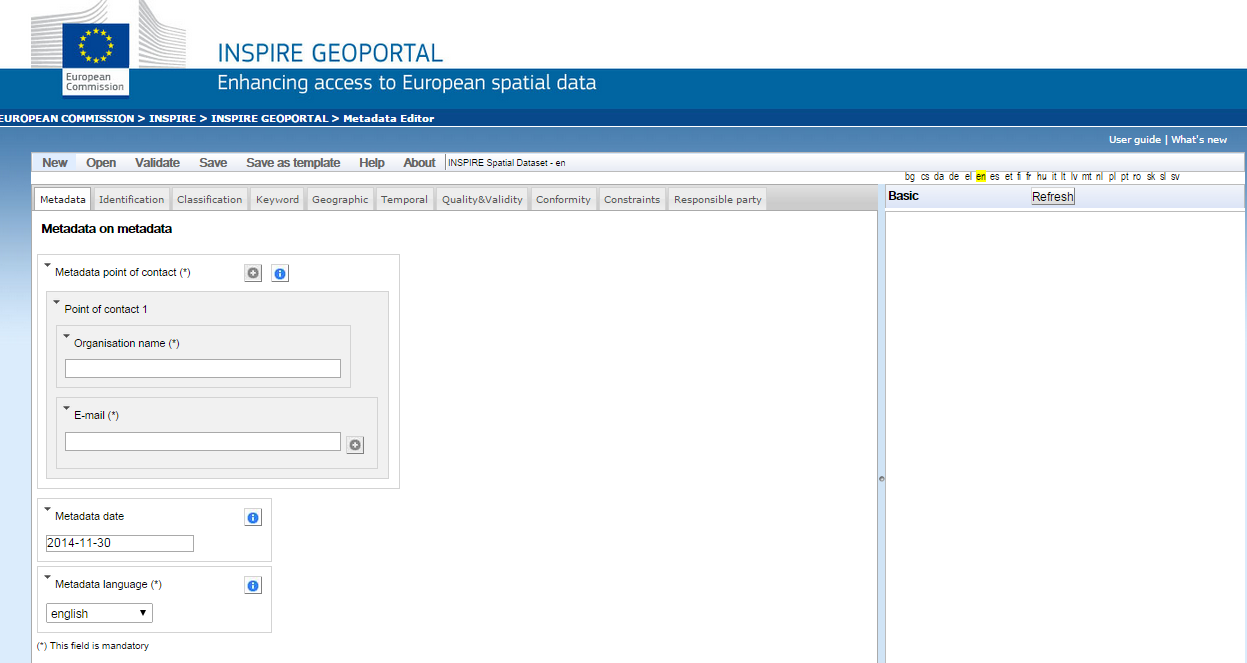Go to INSPIRE breadcrumb link
Screen dimensions: 1247x663
point(174,118)
